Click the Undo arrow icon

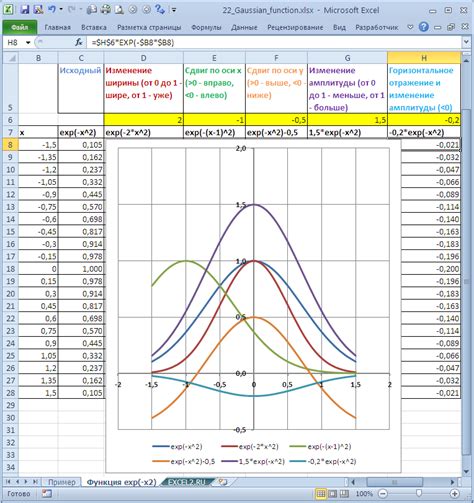click(x=52, y=9)
